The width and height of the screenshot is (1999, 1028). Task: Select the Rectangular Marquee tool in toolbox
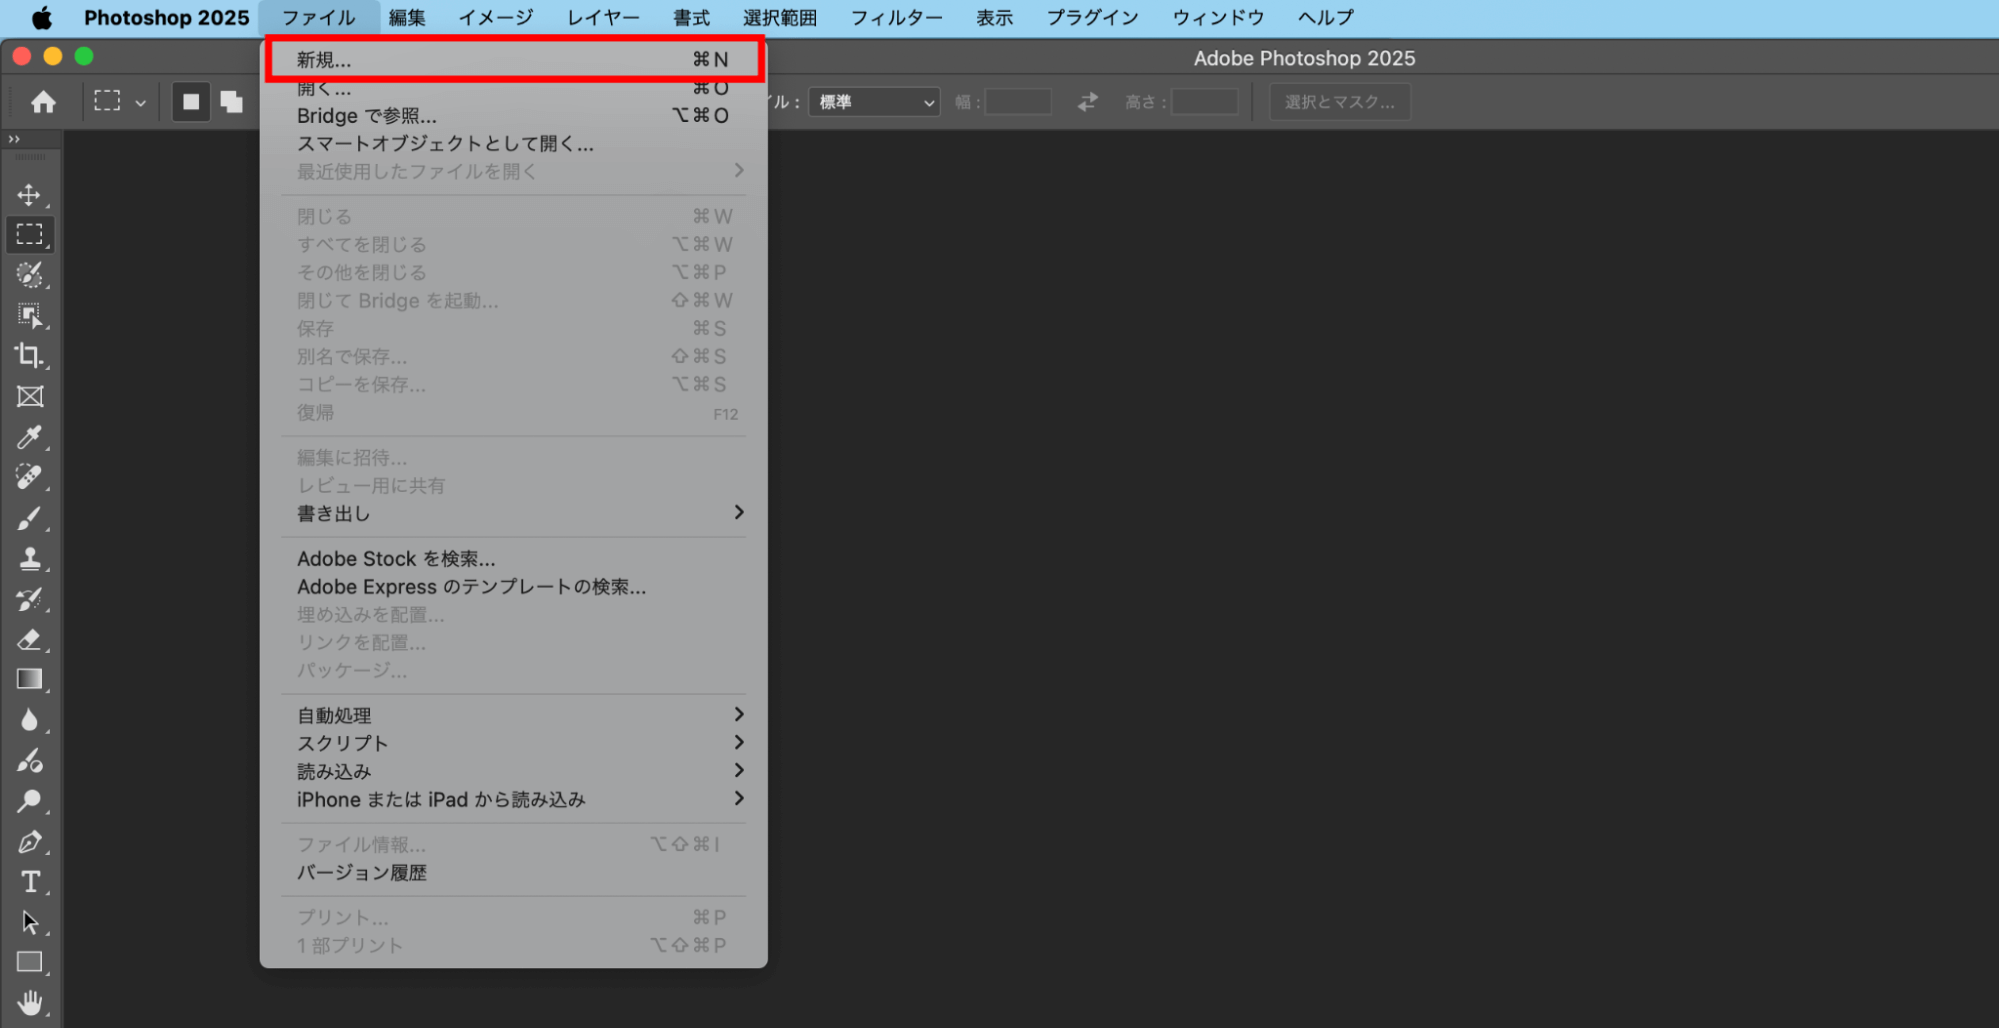click(29, 234)
